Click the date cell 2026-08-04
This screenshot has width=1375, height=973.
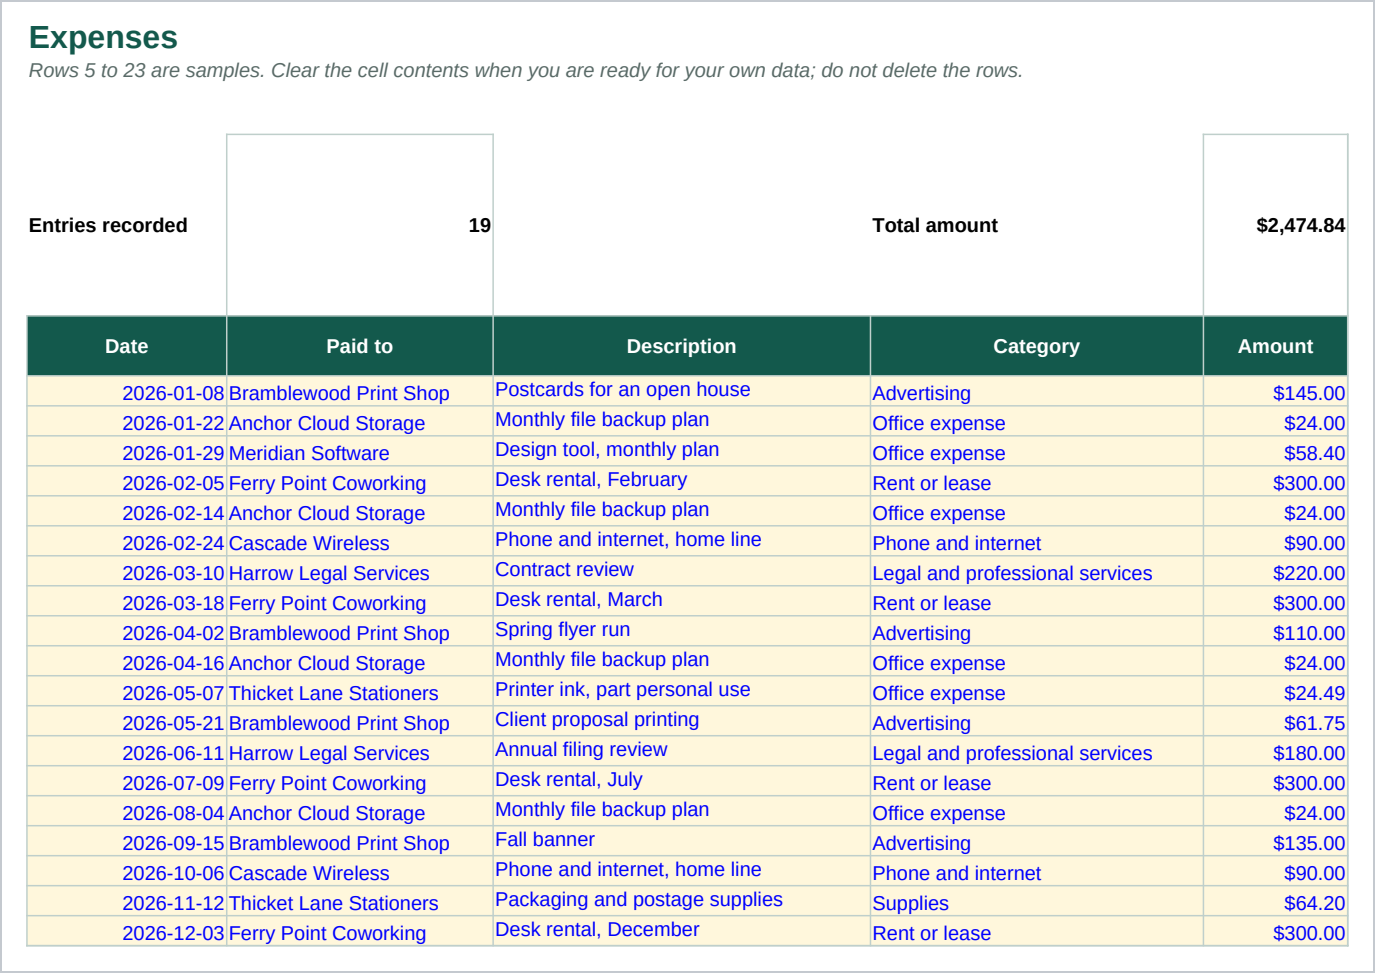point(127,812)
